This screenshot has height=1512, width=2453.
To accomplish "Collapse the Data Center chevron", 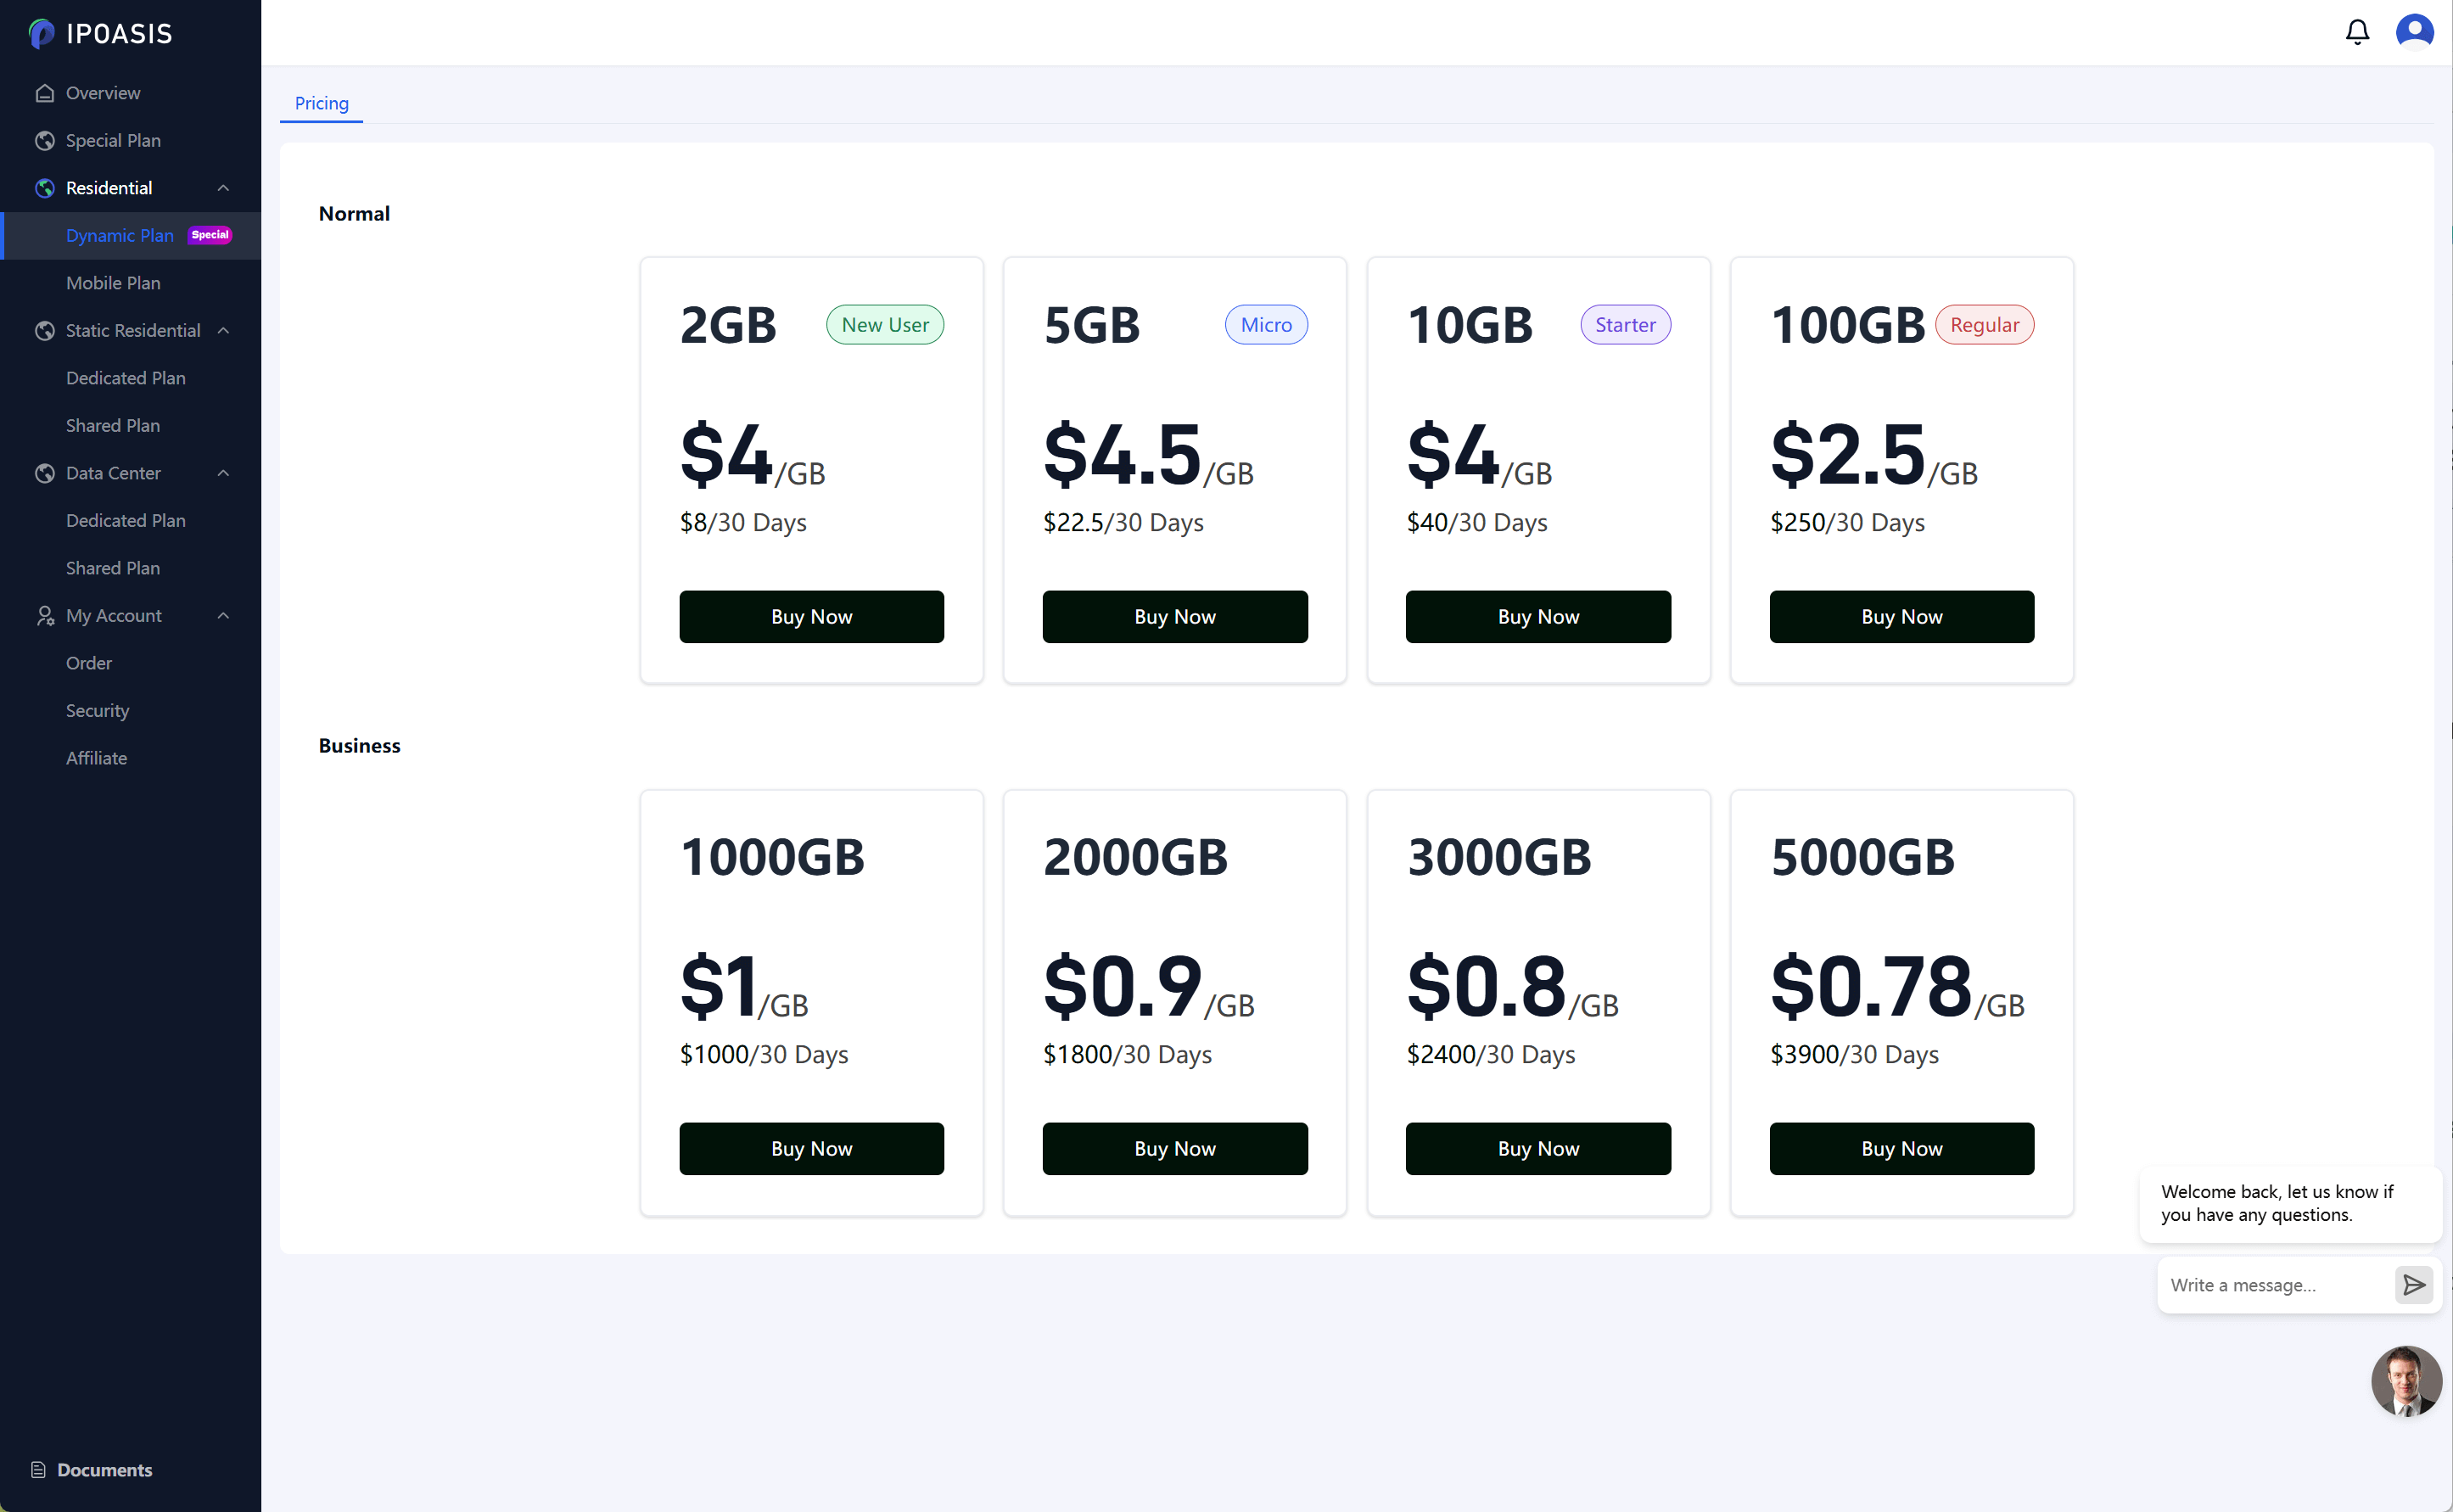I will coord(224,473).
